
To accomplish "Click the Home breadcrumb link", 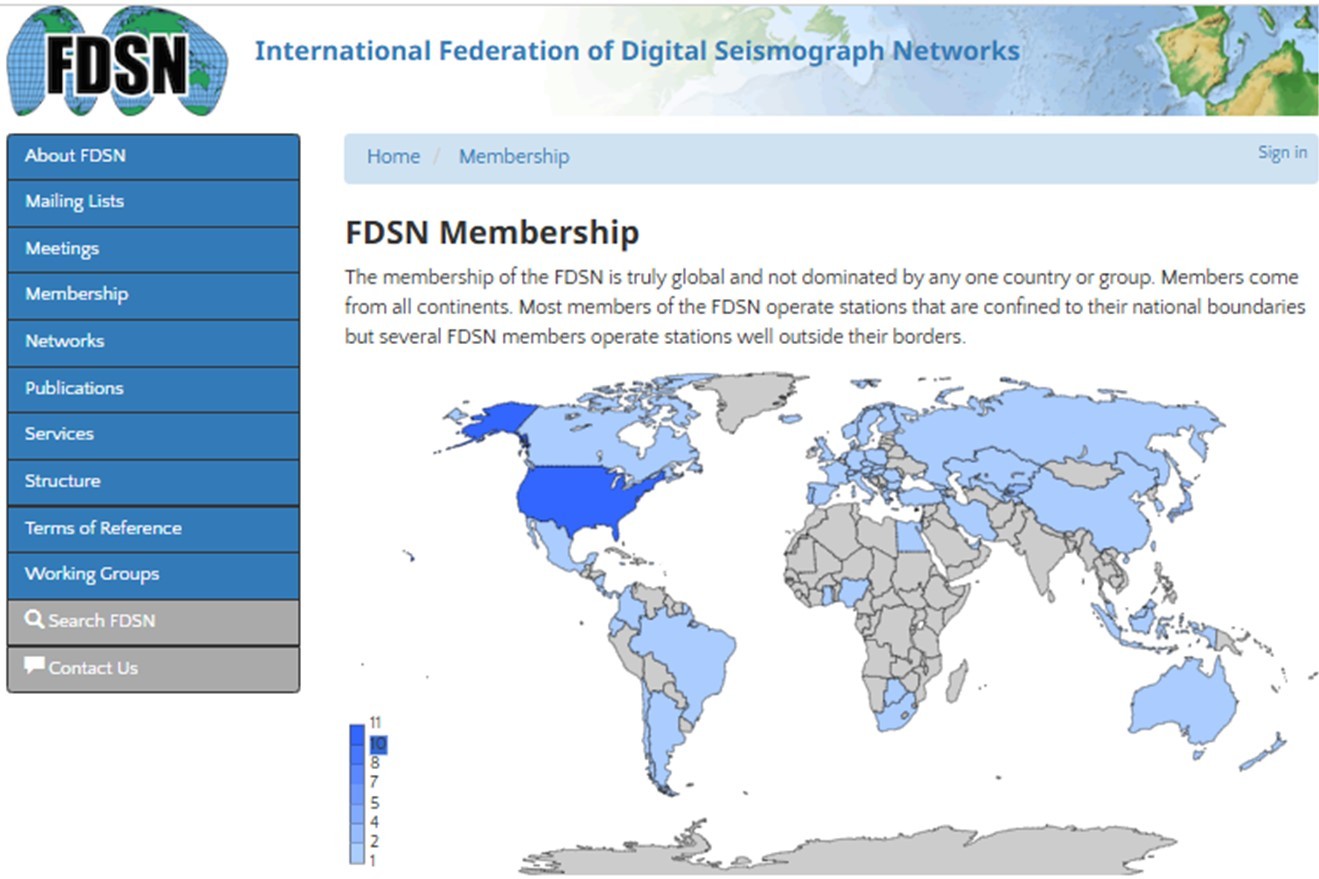I will (x=393, y=156).
